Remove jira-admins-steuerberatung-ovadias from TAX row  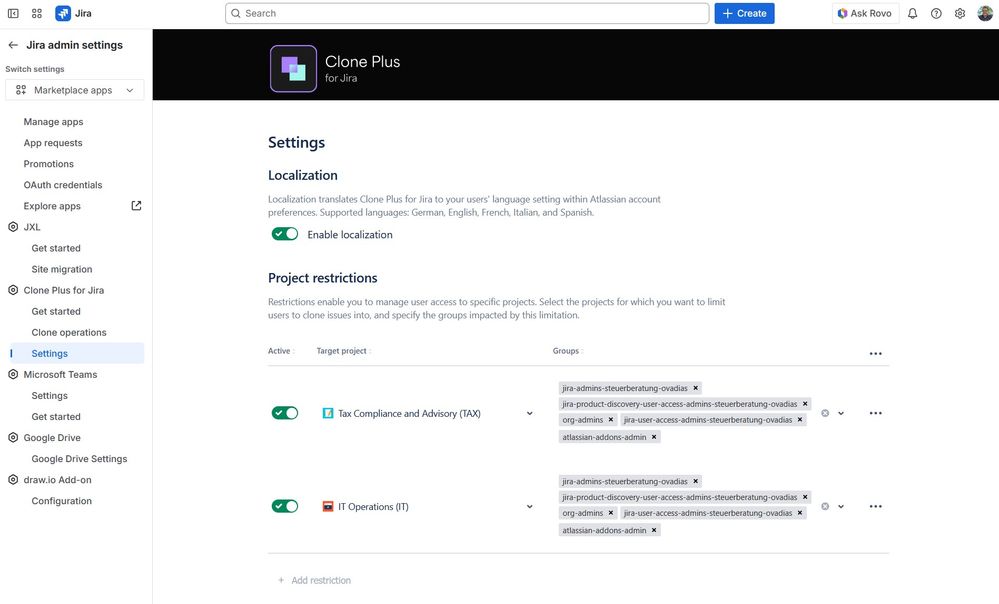coord(696,388)
